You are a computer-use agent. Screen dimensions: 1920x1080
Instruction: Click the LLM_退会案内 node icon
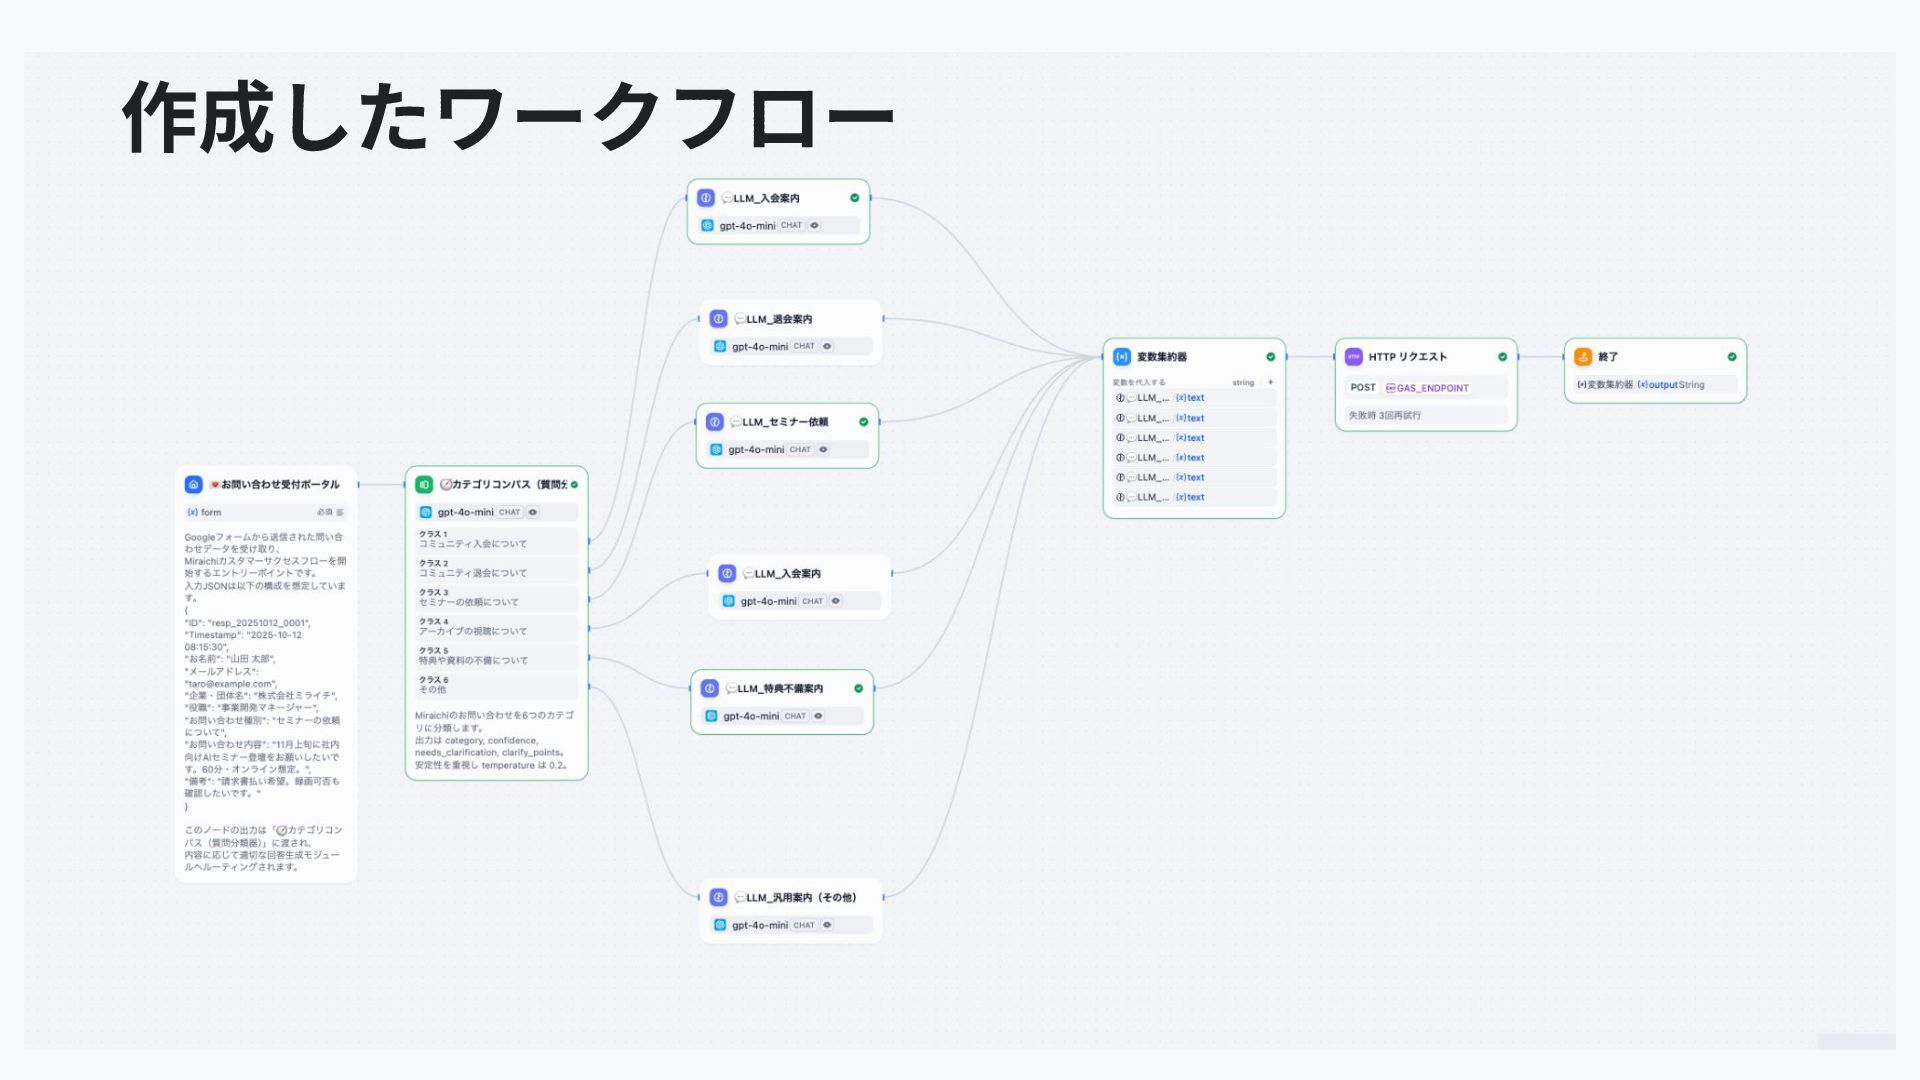click(x=718, y=319)
